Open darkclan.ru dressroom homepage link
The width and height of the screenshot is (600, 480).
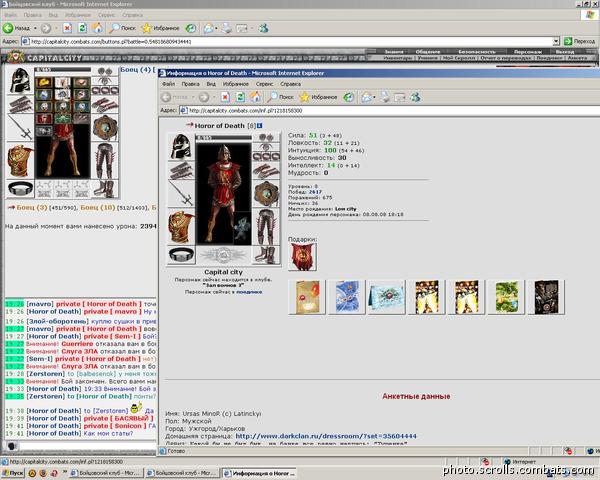click(x=326, y=436)
